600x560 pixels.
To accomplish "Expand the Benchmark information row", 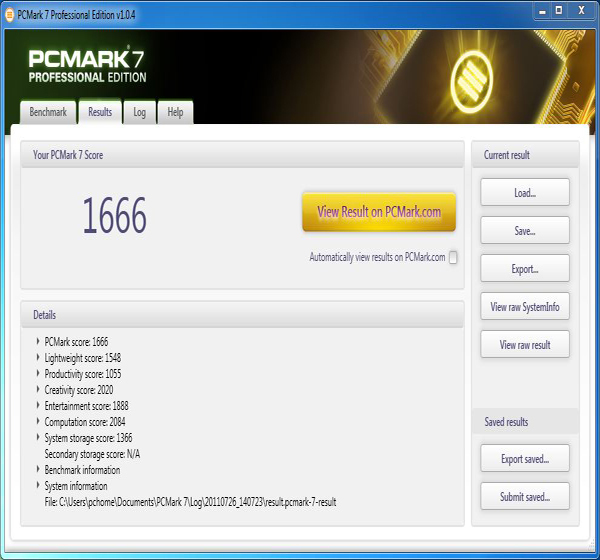I will coord(38,469).
